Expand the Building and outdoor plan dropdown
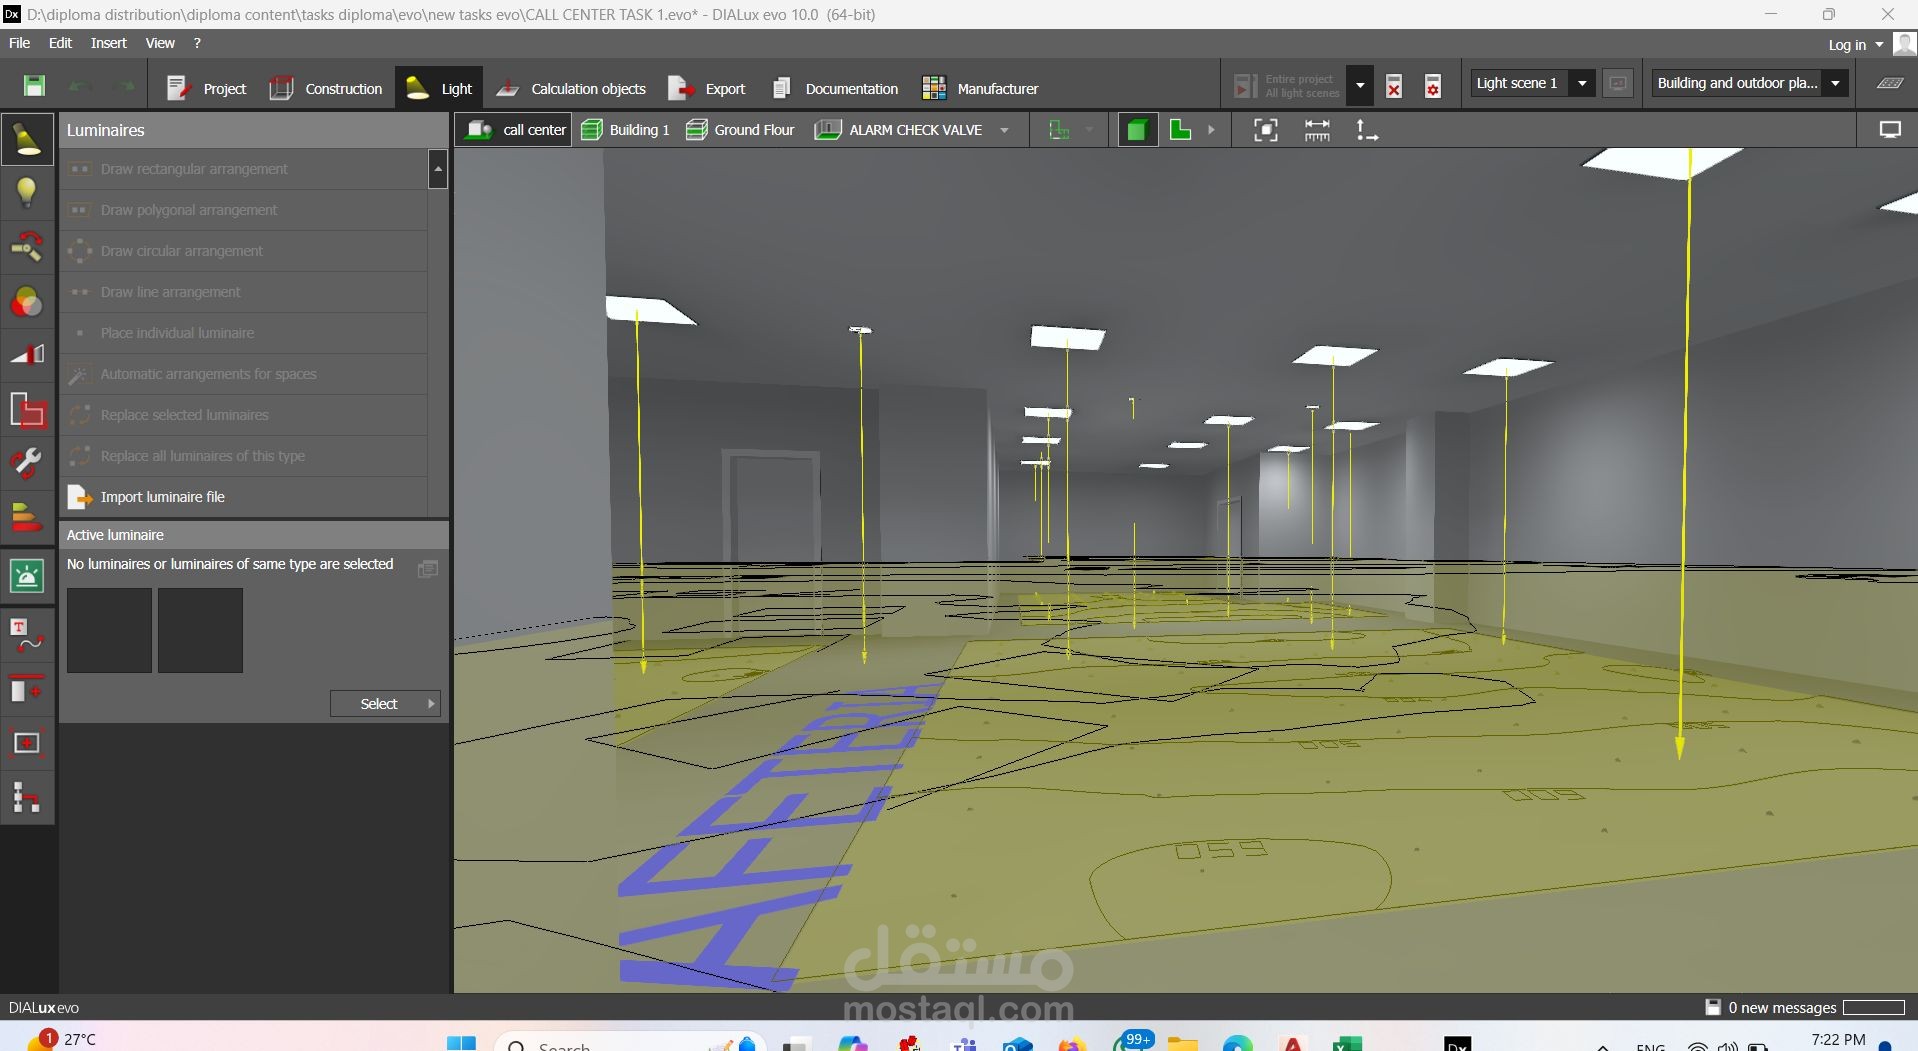 (x=1835, y=83)
